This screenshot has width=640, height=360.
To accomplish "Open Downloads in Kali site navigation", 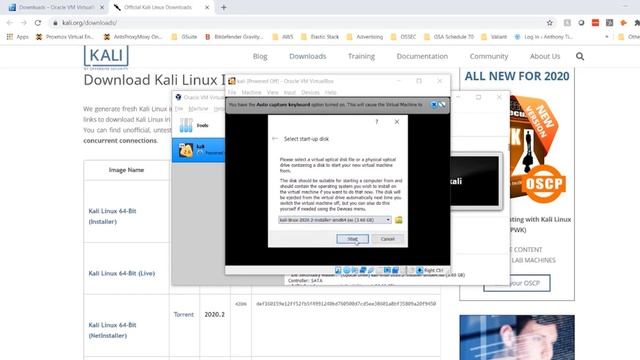I will (x=308, y=56).
